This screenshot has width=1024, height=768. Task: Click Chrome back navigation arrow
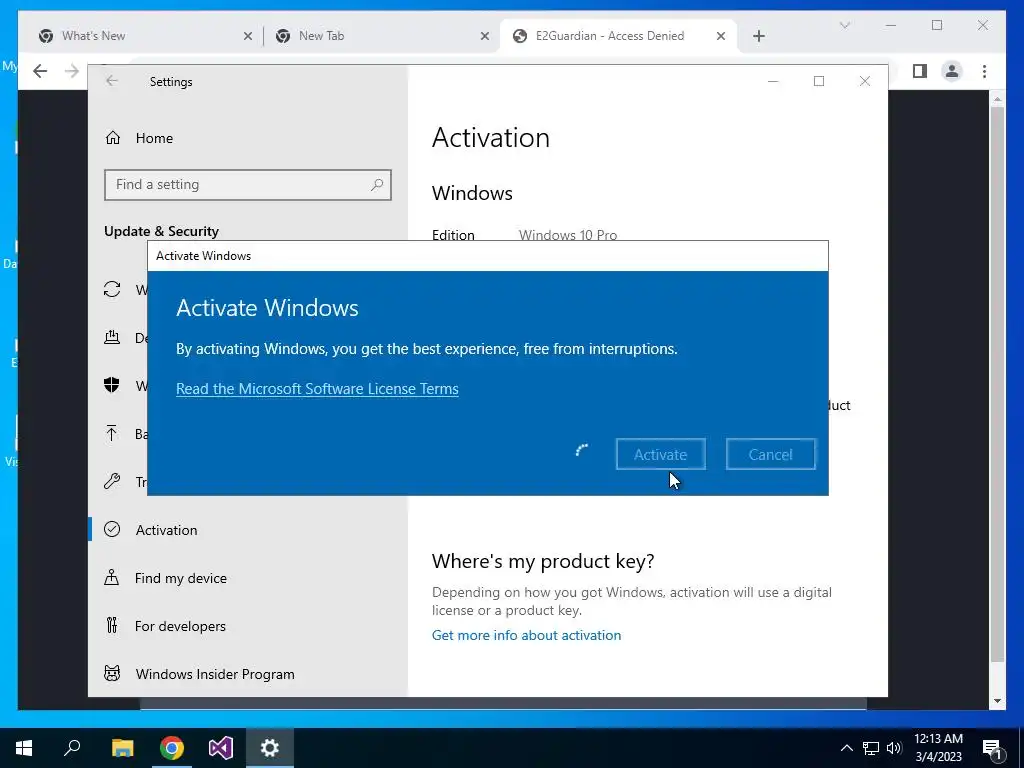[x=40, y=71]
